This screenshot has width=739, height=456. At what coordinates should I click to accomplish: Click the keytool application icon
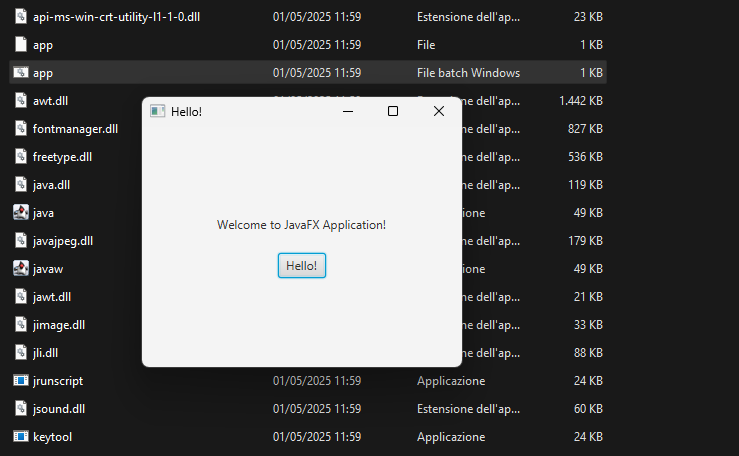coord(21,437)
